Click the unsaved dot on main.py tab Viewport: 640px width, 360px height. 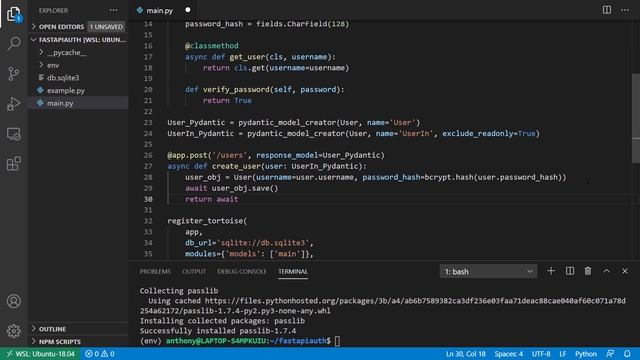(188, 10)
